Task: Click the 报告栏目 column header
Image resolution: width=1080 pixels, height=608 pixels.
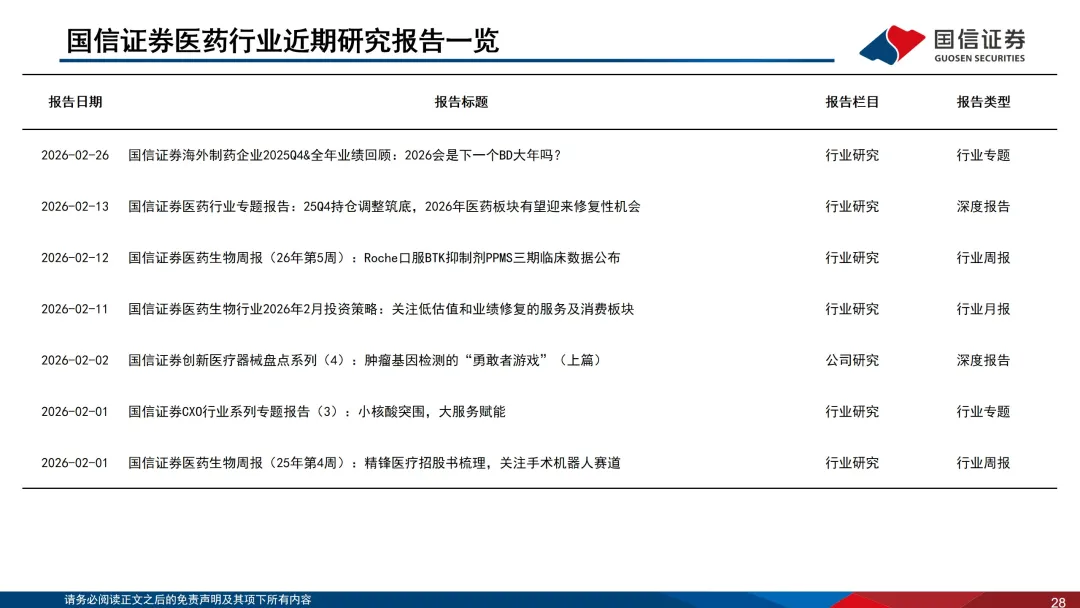Action: pos(852,102)
